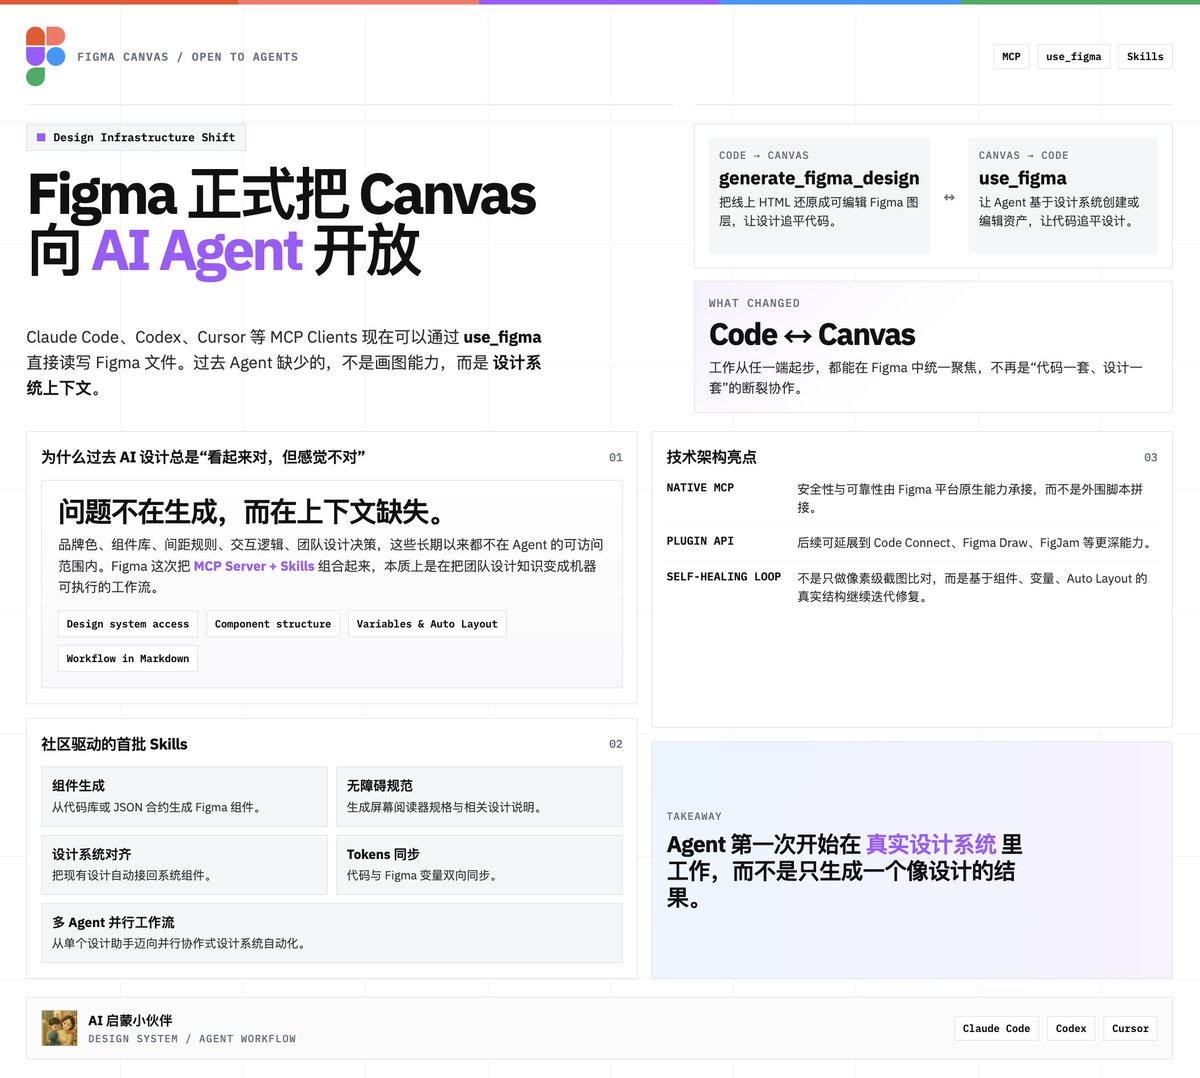Select the use_figma tag in the header
Screen dimensions: 1200x1078
click(x=1073, y=56)
